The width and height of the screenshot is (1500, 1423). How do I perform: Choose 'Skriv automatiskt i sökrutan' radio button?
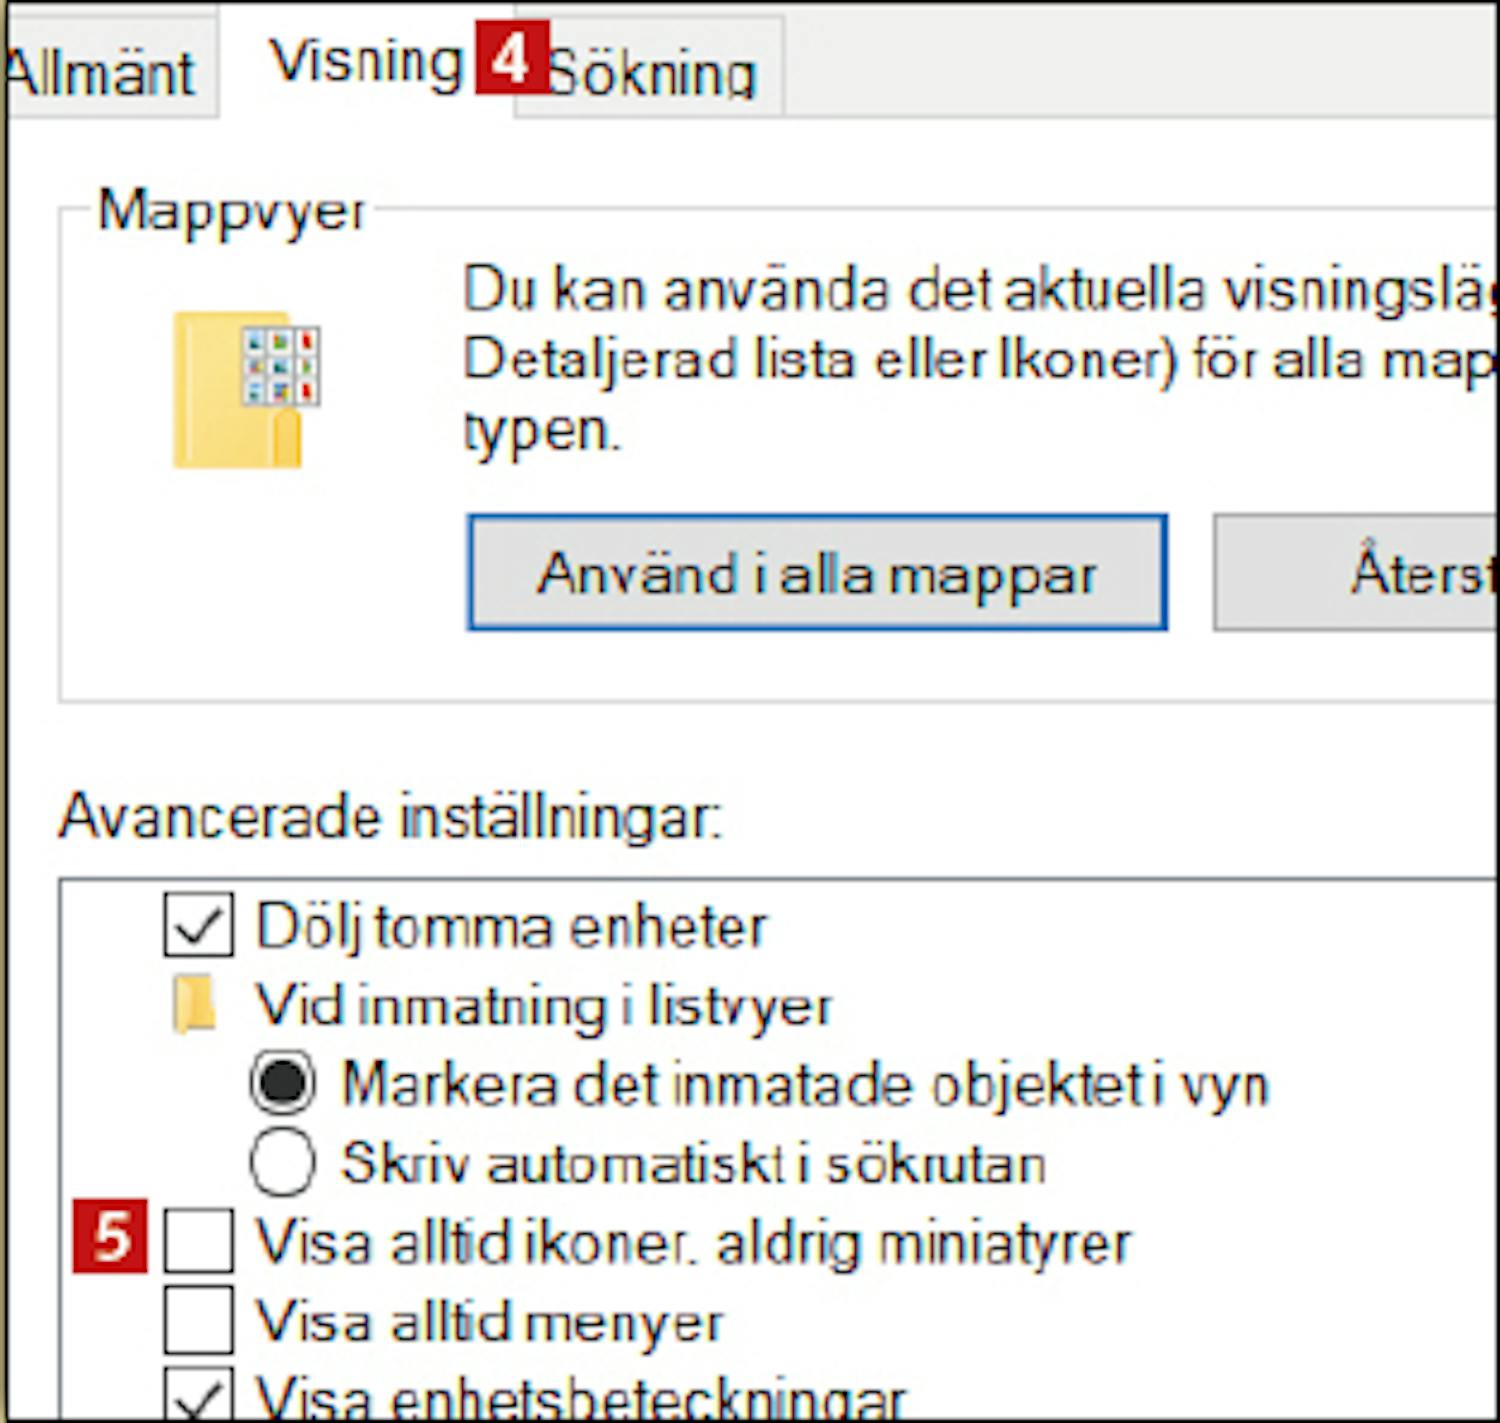pyautogui.click(x=282, y=1163)
